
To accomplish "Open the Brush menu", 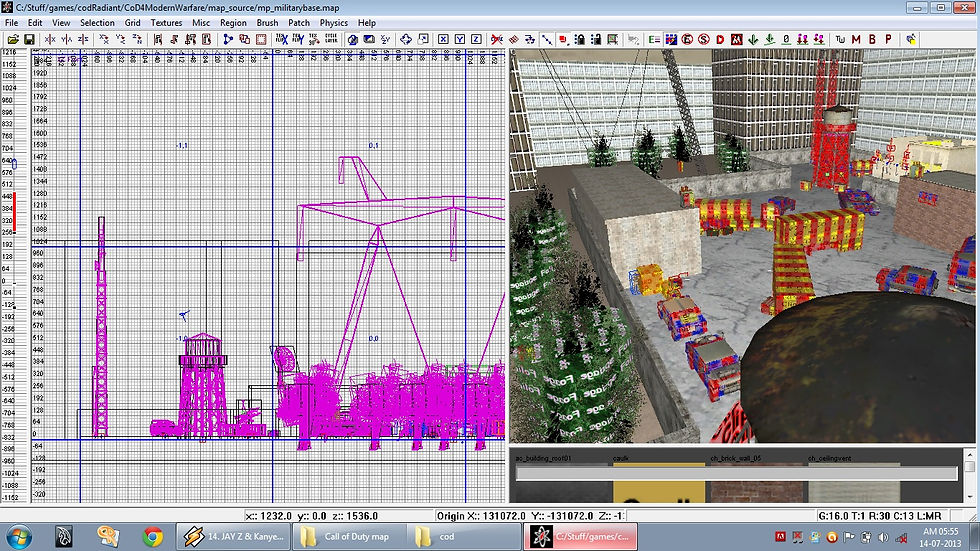I will pyautogui.click(x=268, y=22).
